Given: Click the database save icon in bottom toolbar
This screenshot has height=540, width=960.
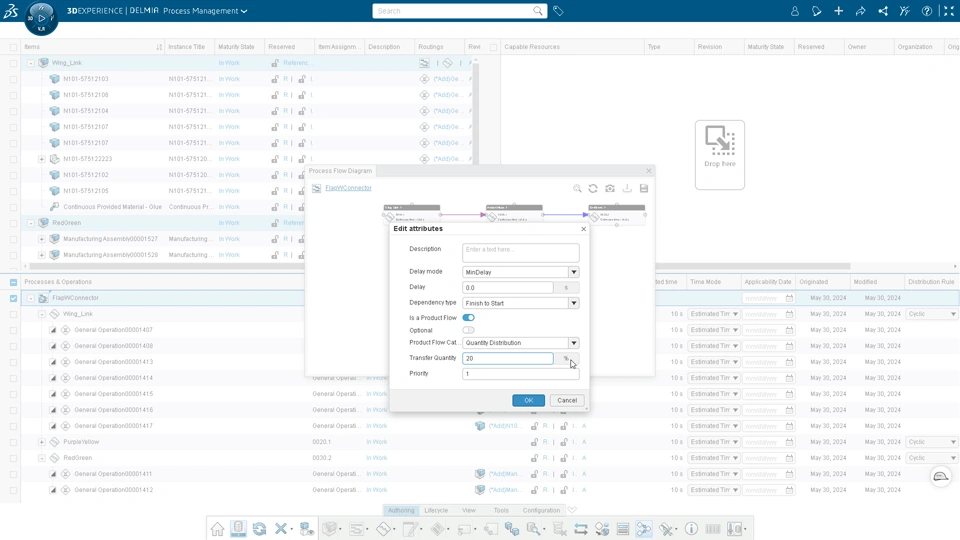Looking at the screenshot, I should (238, 529).
